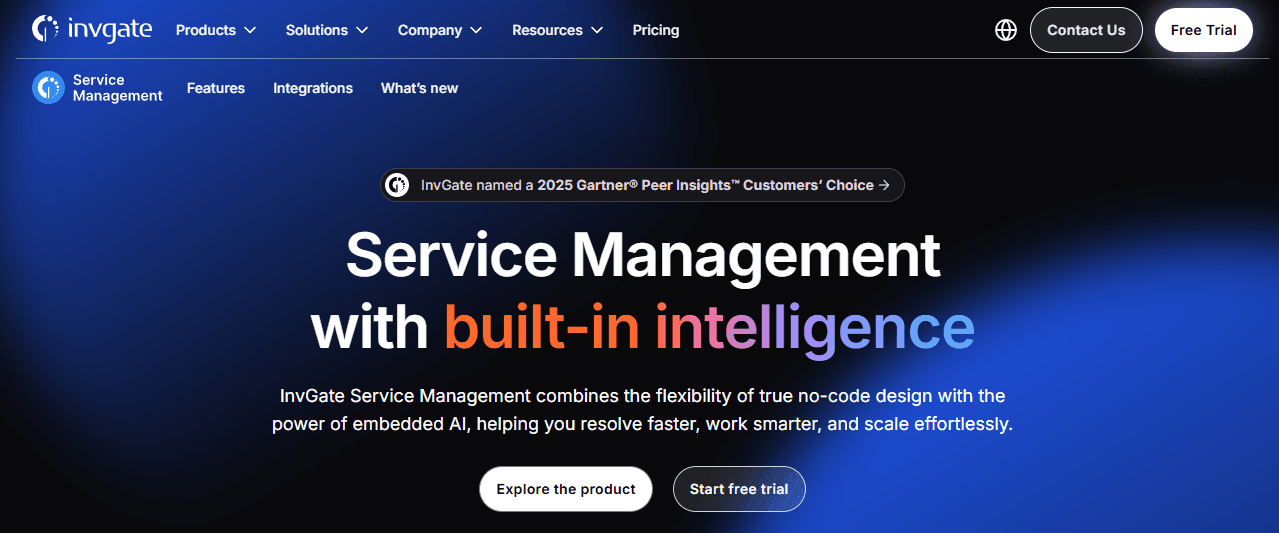Screen dimensions: 1279x533
Task: Click the Contact Us button
Action: click(1086, 30)
